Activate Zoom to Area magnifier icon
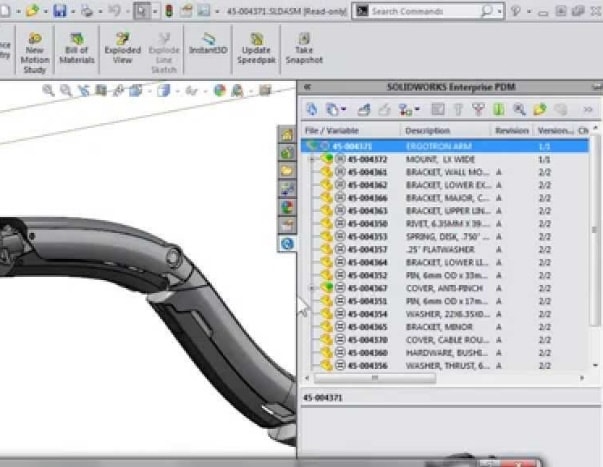The width and height of the screenshot is (603, 467). [66, 91]
